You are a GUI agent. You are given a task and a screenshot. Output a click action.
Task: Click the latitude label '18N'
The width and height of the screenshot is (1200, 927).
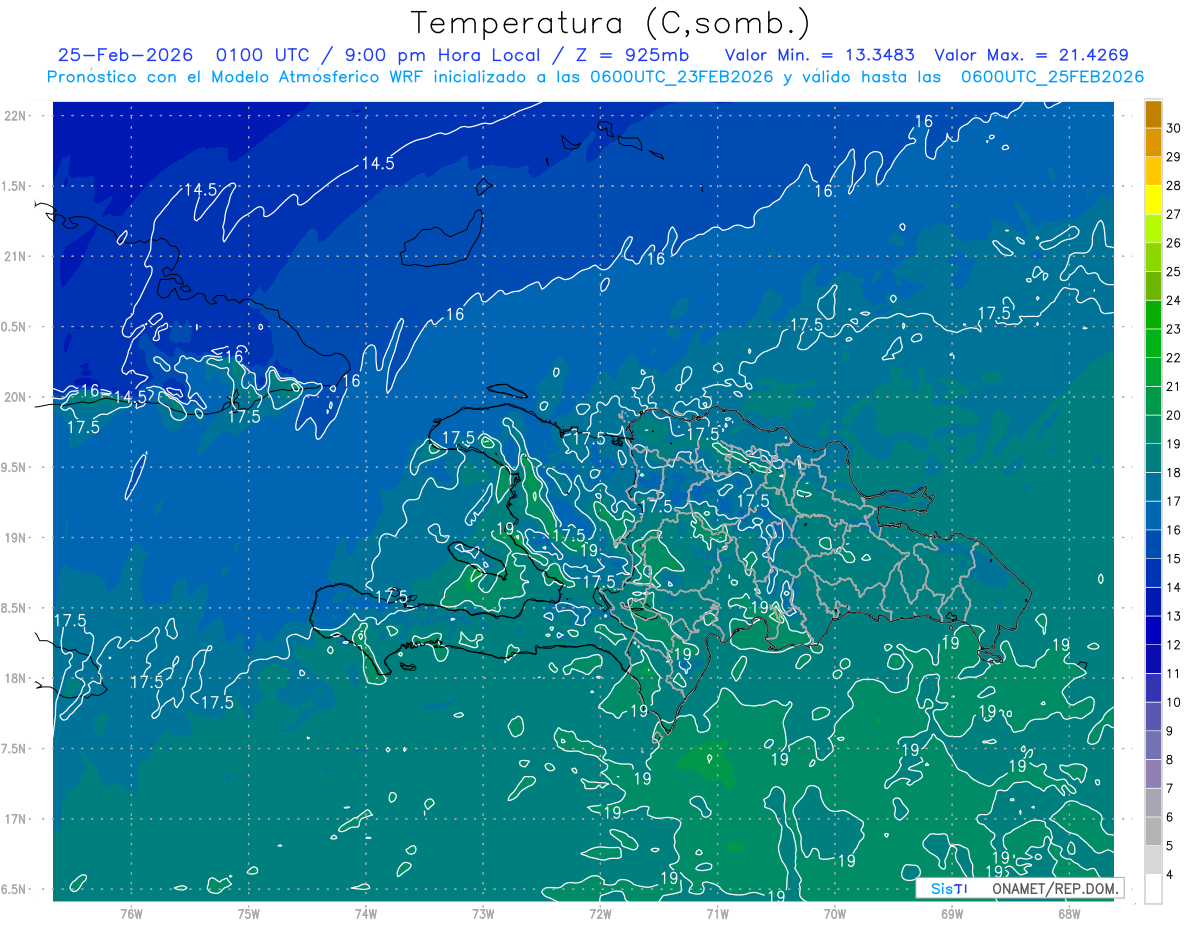[16, 678]
